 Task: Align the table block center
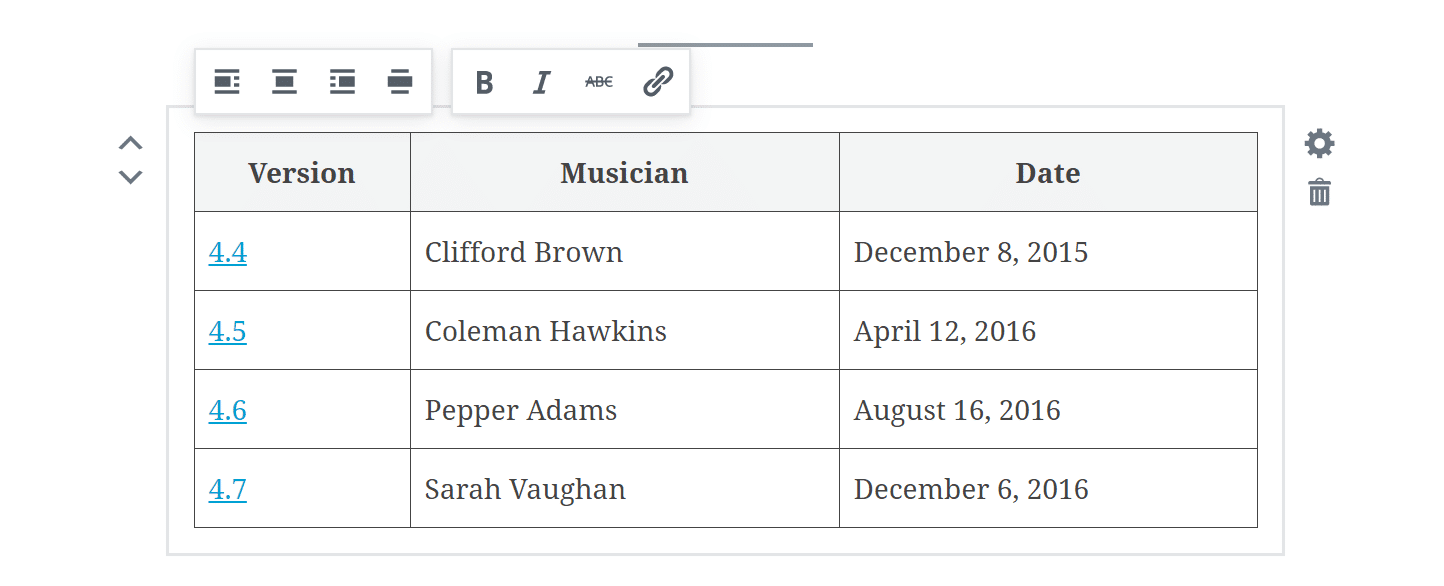tap(284, 82)
